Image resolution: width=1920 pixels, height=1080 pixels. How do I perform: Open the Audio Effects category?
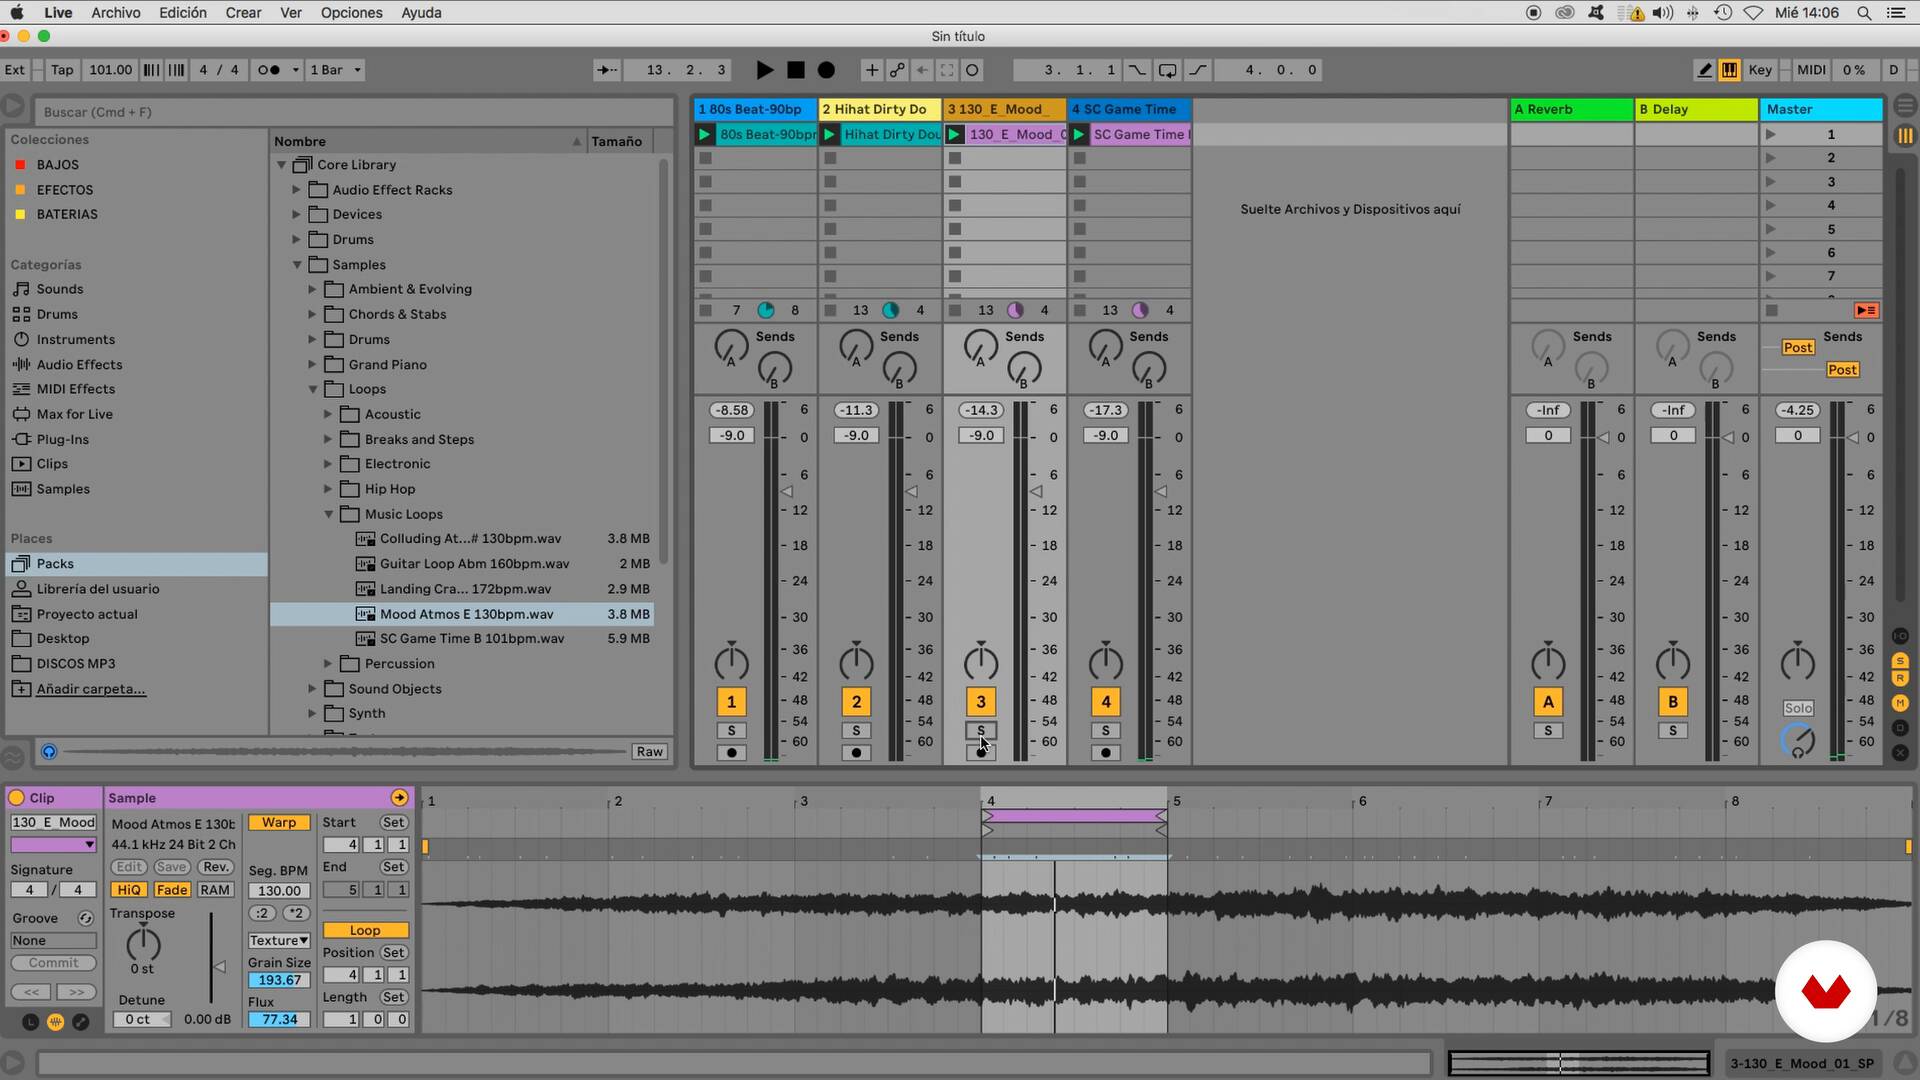coord(79,365)
